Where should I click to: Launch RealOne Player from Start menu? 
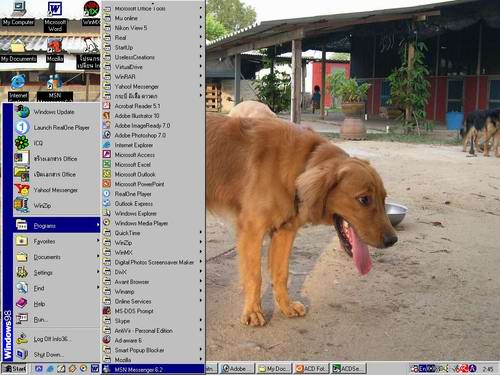pos(57,127)
